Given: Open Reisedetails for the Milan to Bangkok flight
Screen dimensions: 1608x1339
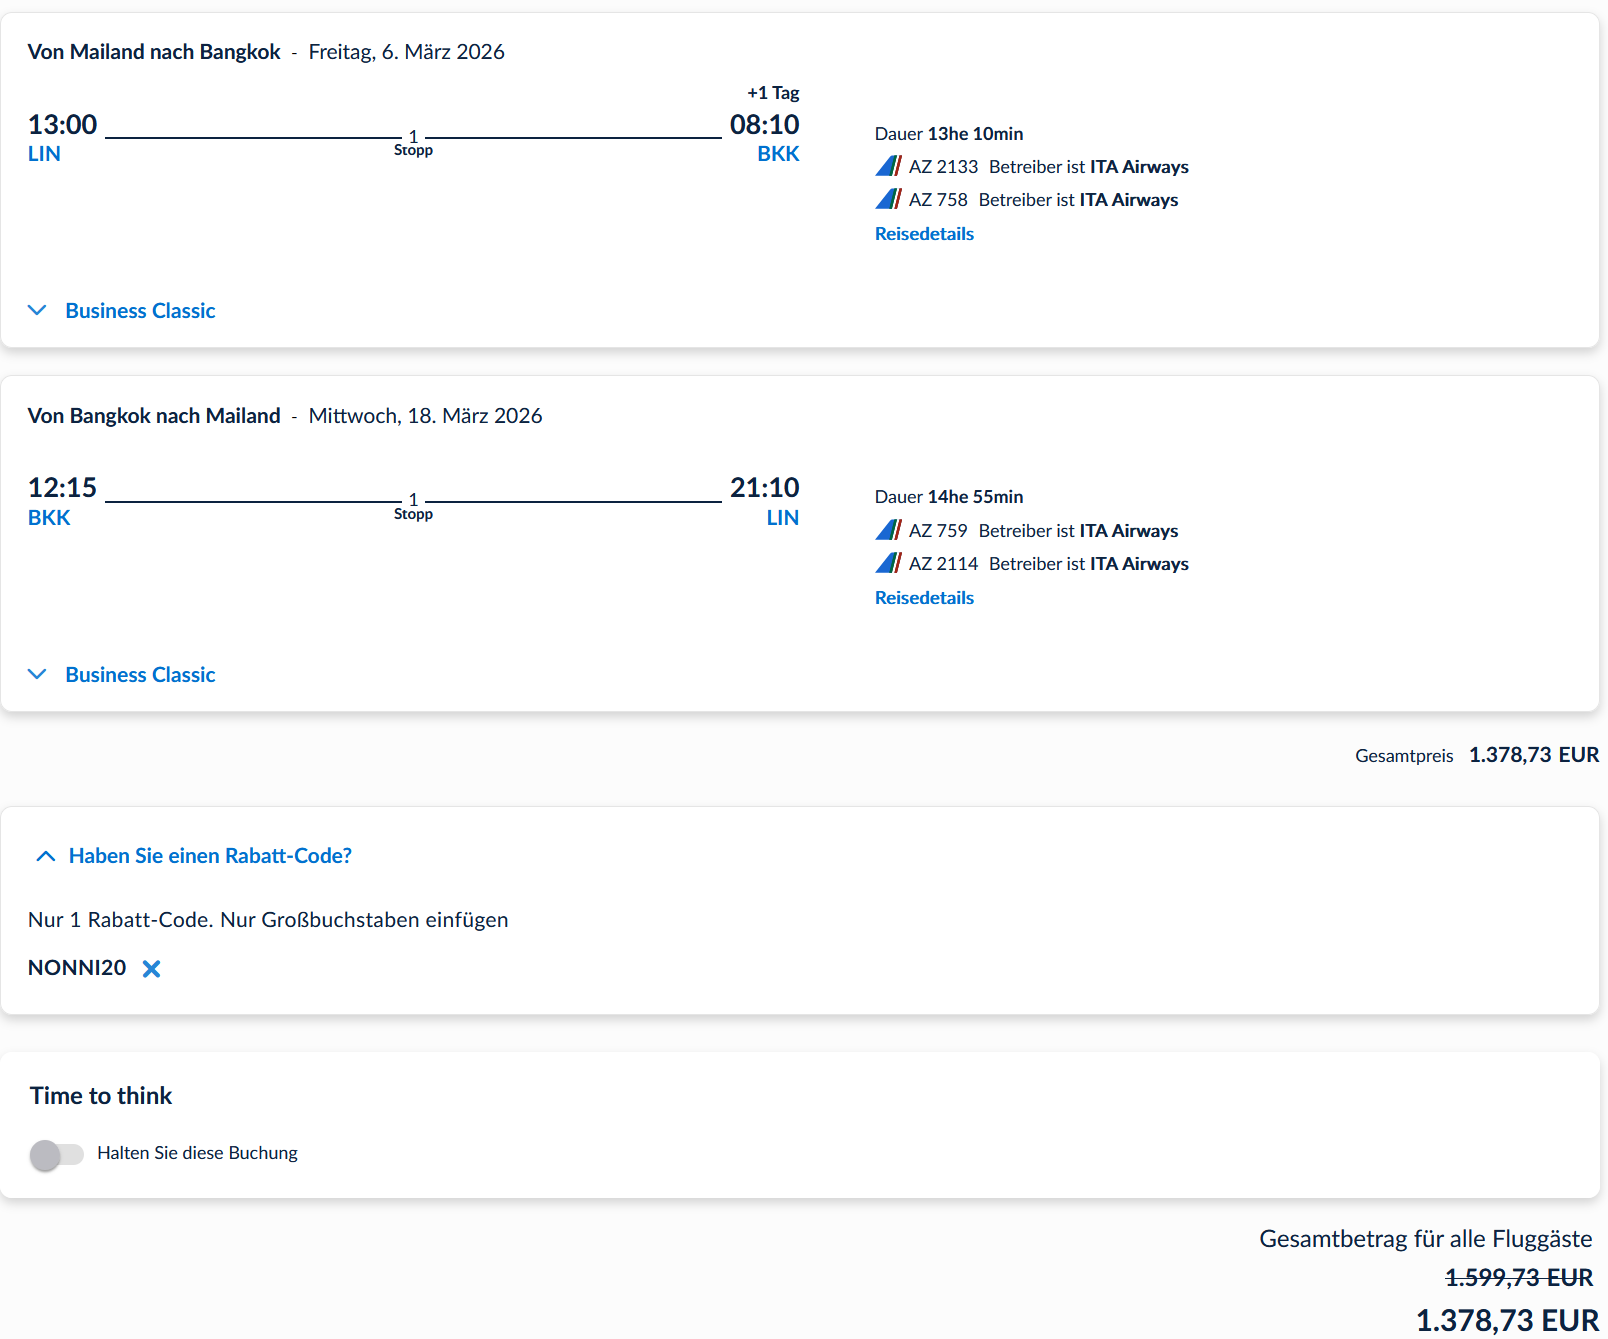Looking at the screenshot, I should click(923, 233).
